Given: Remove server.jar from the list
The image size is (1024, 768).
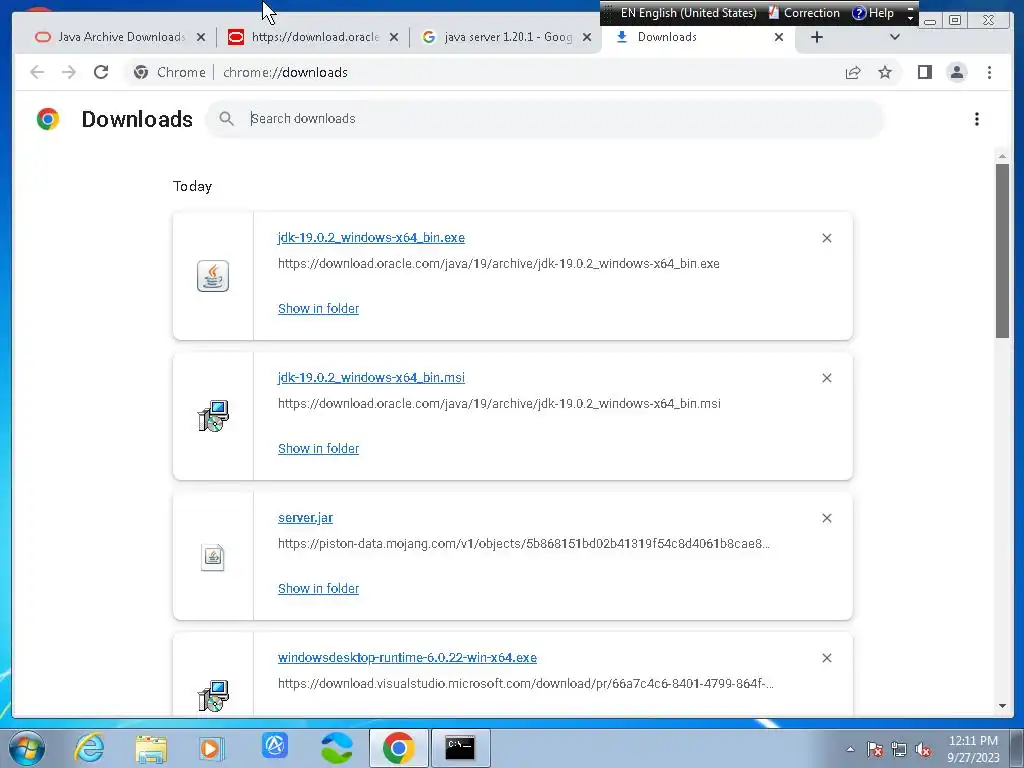Looking at the screenshot, I should (x=827, y=518).
